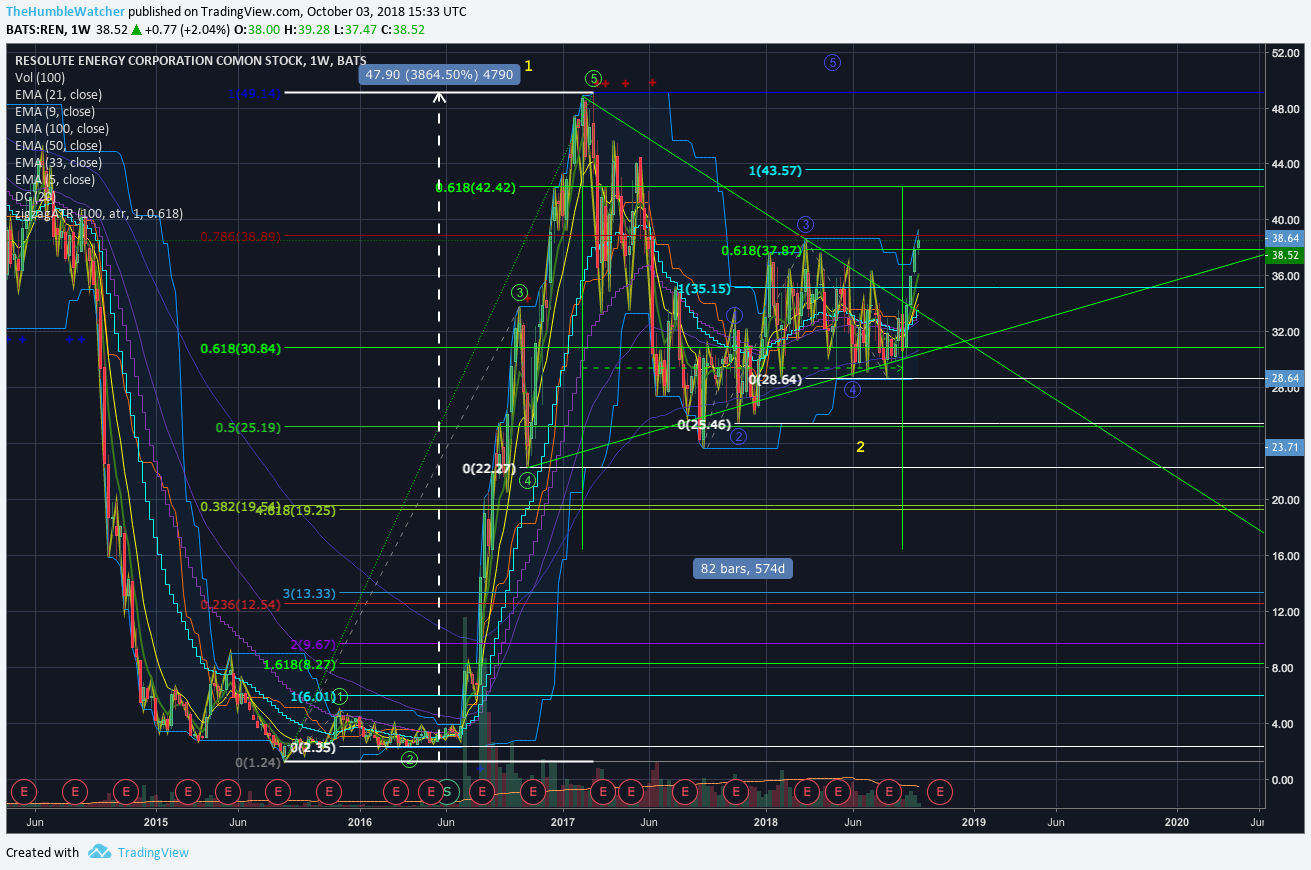Click the 23.71 price axis badge
The height and width of the screenshot is (870, 1311).
(x=1285, y=447)
